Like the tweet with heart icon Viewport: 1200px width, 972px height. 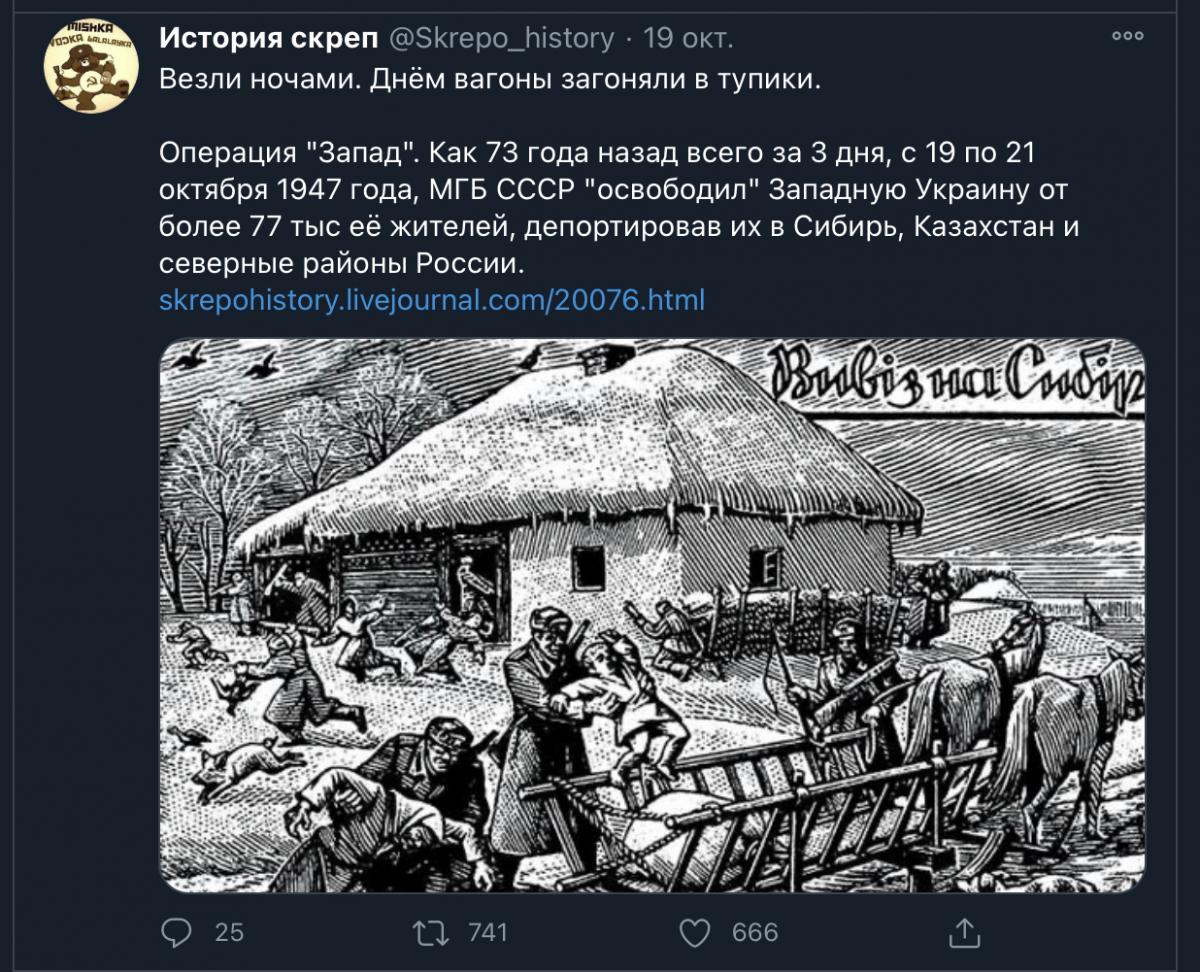tap(694, 932)
